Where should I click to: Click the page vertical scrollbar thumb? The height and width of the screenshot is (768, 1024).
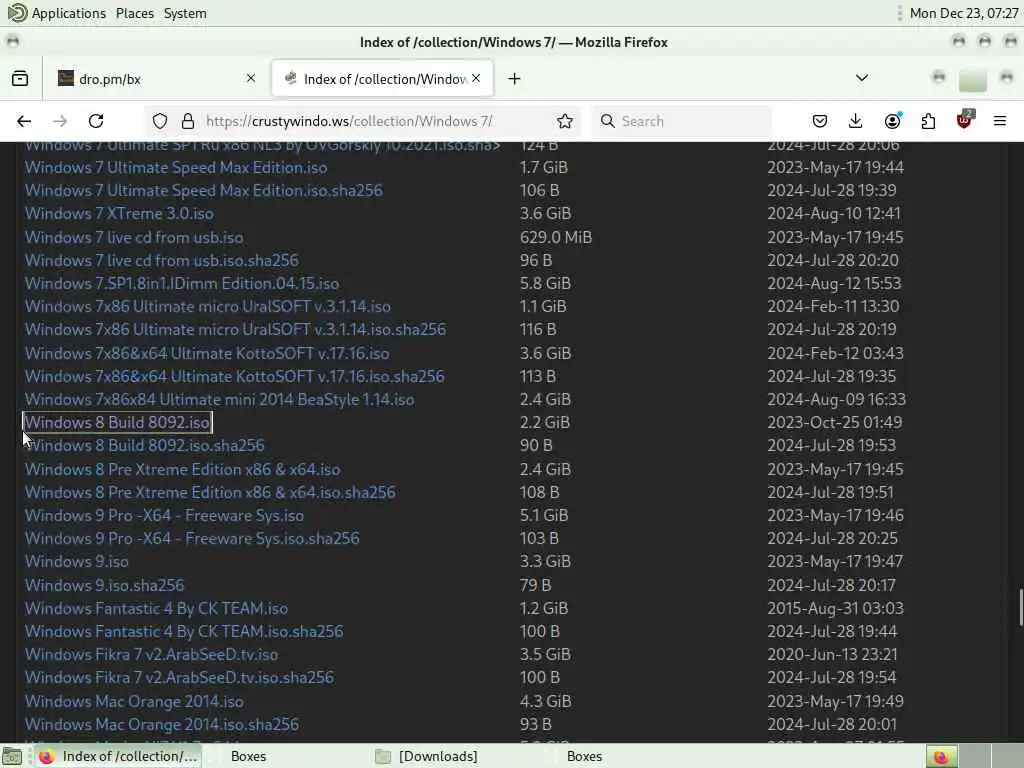1020,607
